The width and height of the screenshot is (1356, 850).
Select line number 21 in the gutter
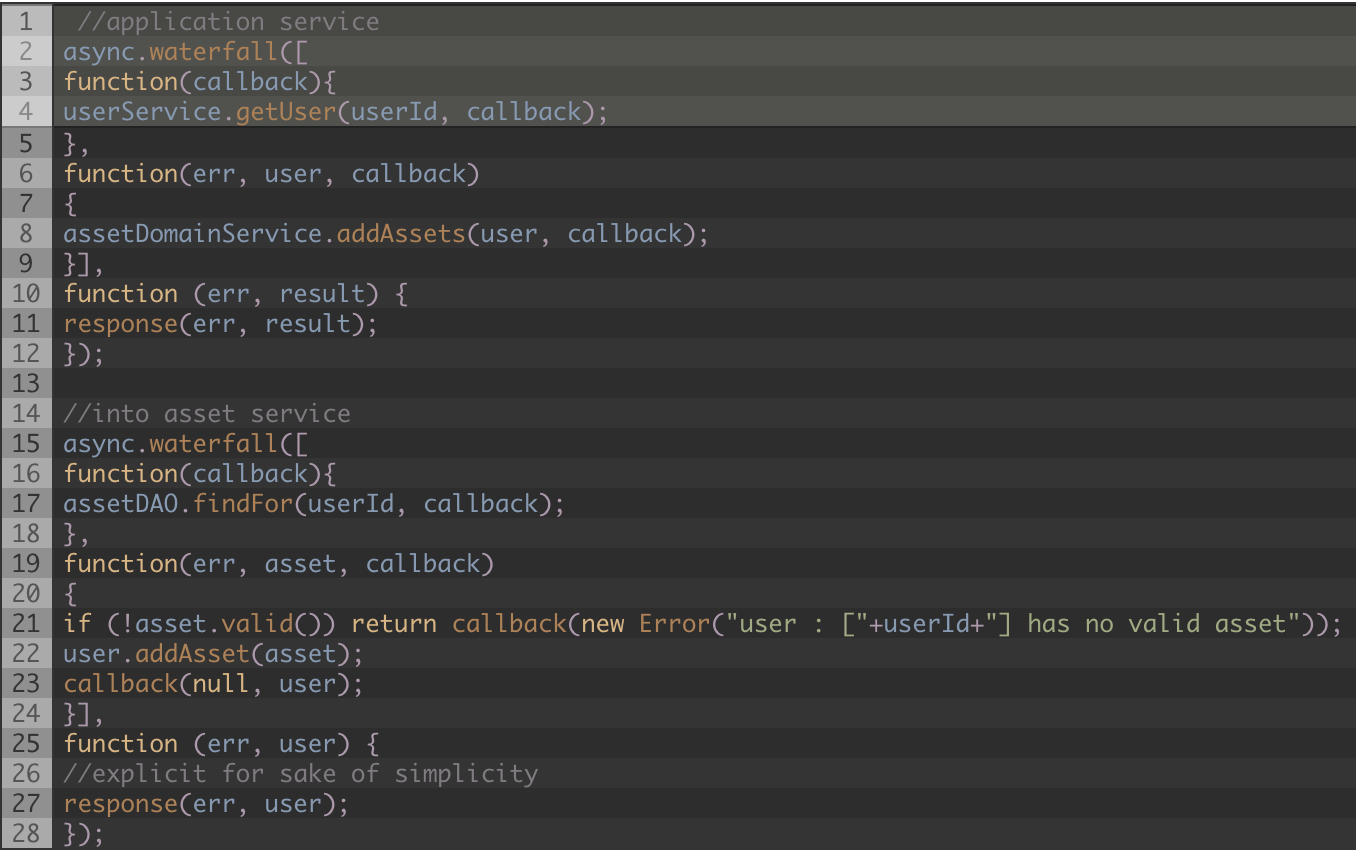tap(26, 624)
